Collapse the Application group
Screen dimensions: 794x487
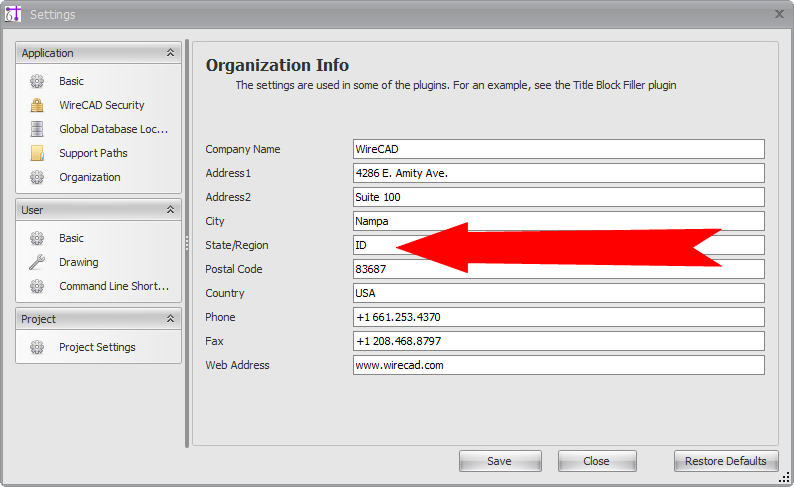click(171, 53)
